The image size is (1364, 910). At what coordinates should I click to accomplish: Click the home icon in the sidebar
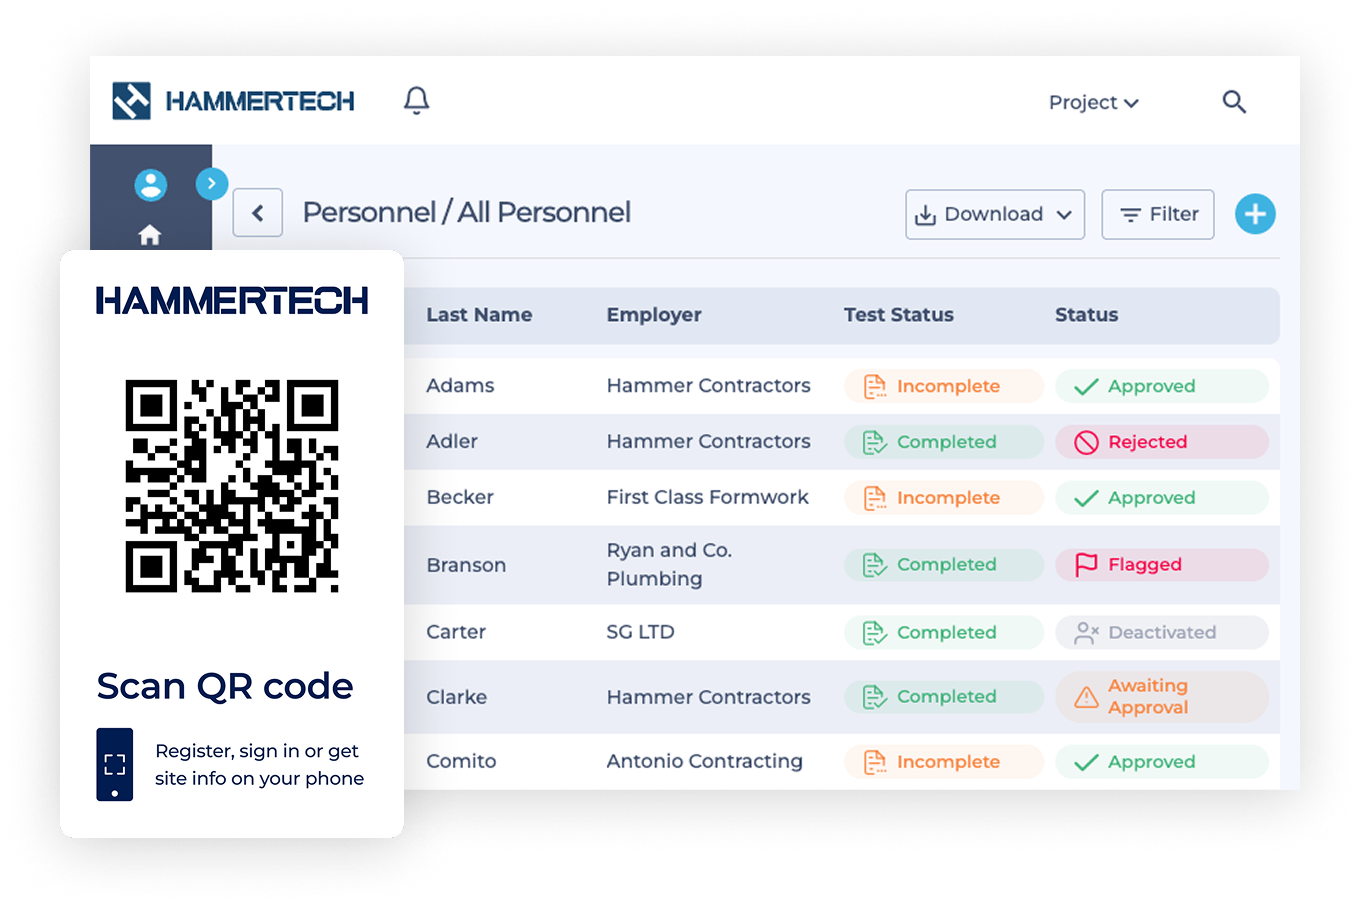tap(150, 234)
